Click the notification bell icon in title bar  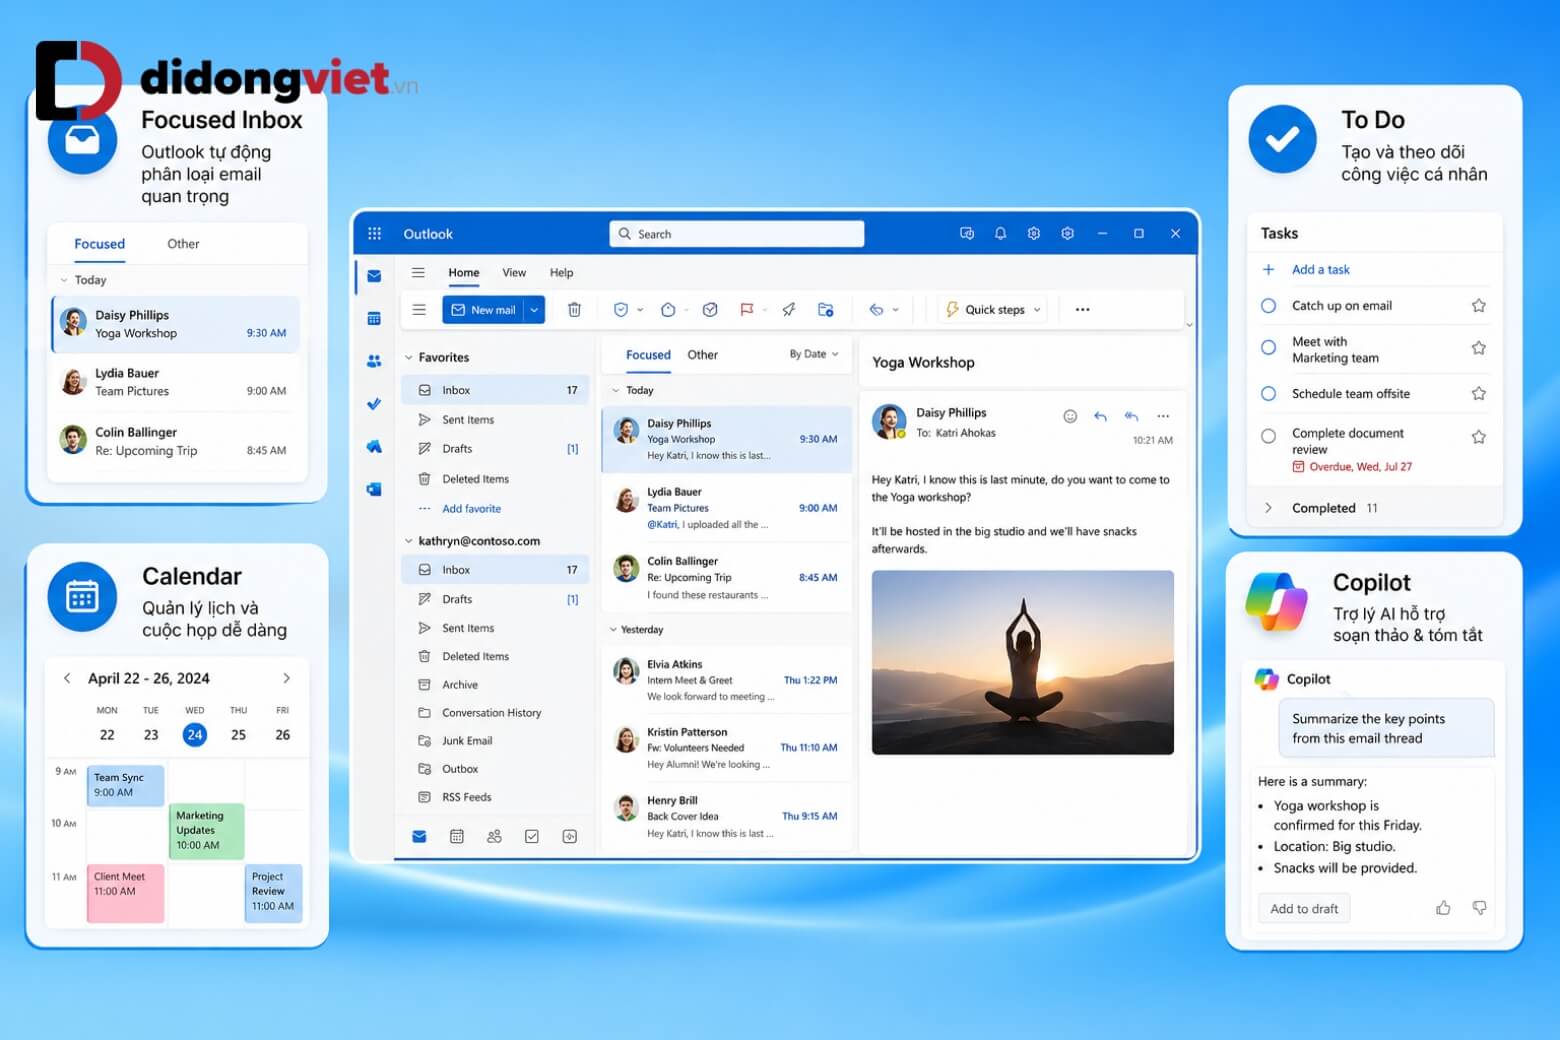pos(1000,233)
